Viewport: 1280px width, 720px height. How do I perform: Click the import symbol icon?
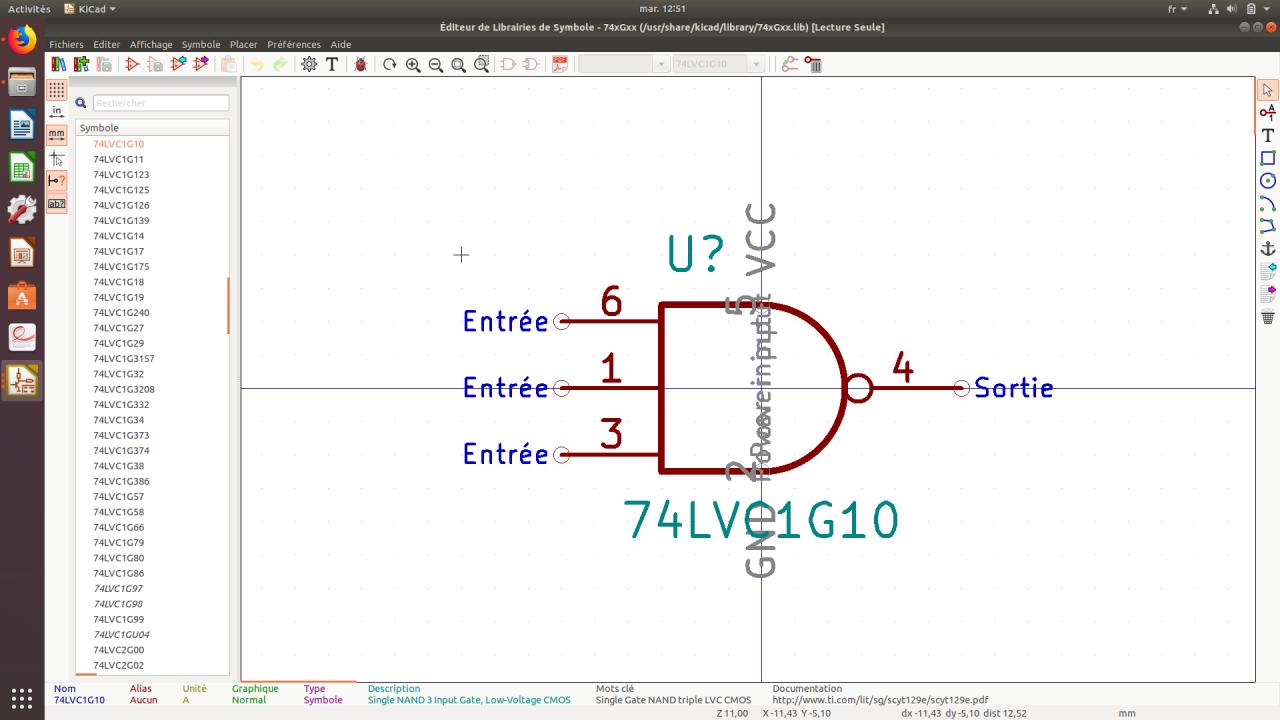coord(178,64)
